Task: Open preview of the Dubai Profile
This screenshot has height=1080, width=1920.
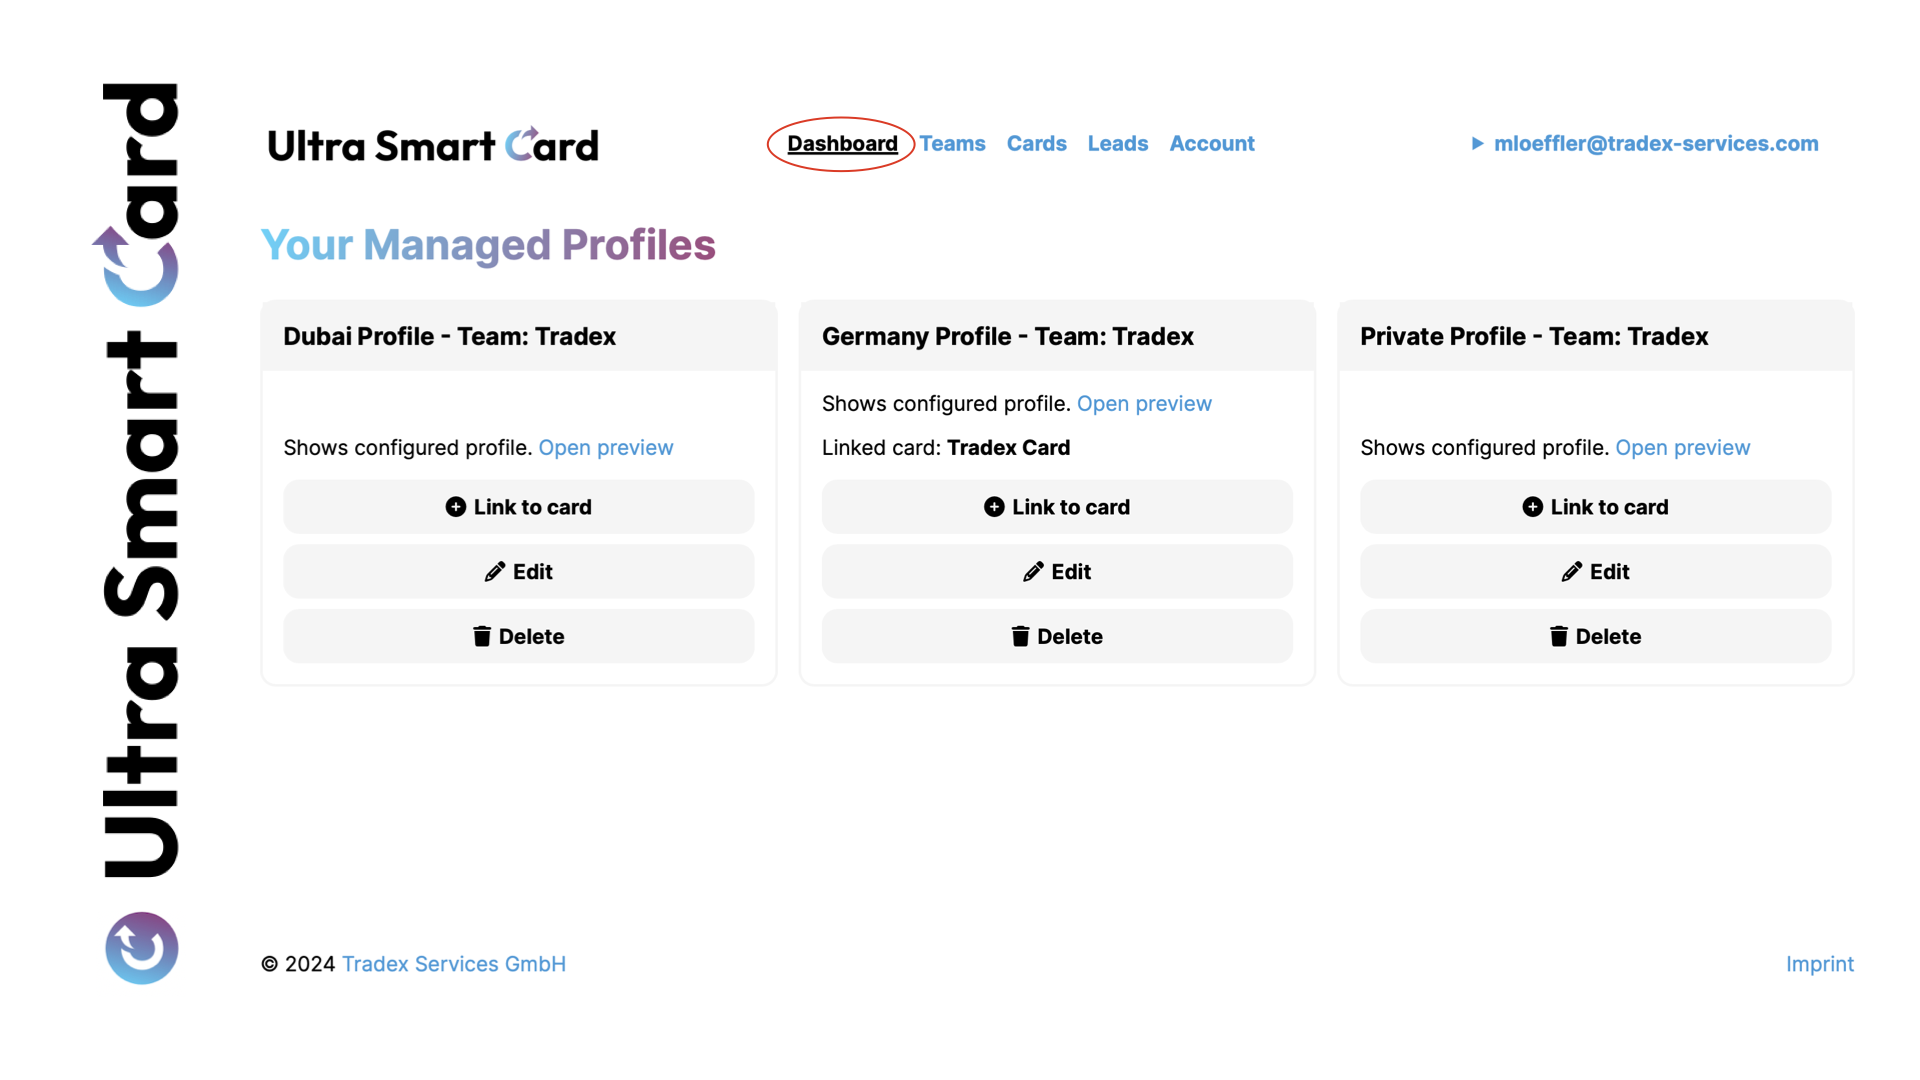Action: 606,448
